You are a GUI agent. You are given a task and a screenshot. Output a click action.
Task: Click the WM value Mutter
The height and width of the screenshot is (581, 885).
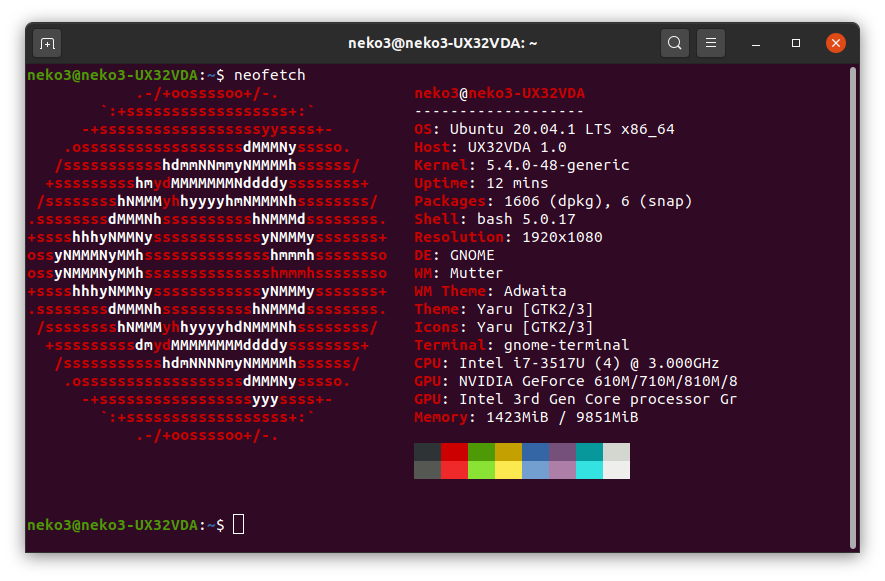(476, 274)
